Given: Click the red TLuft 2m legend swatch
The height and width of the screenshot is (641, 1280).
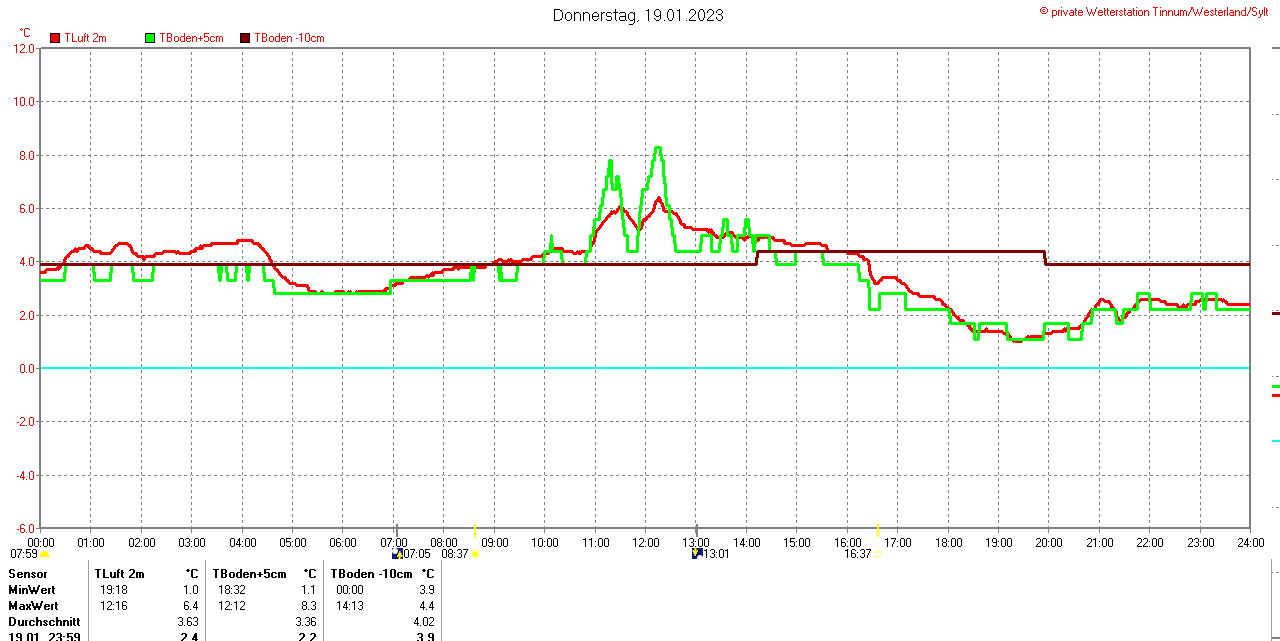Looking at the screenshot, I should point(55,38).
